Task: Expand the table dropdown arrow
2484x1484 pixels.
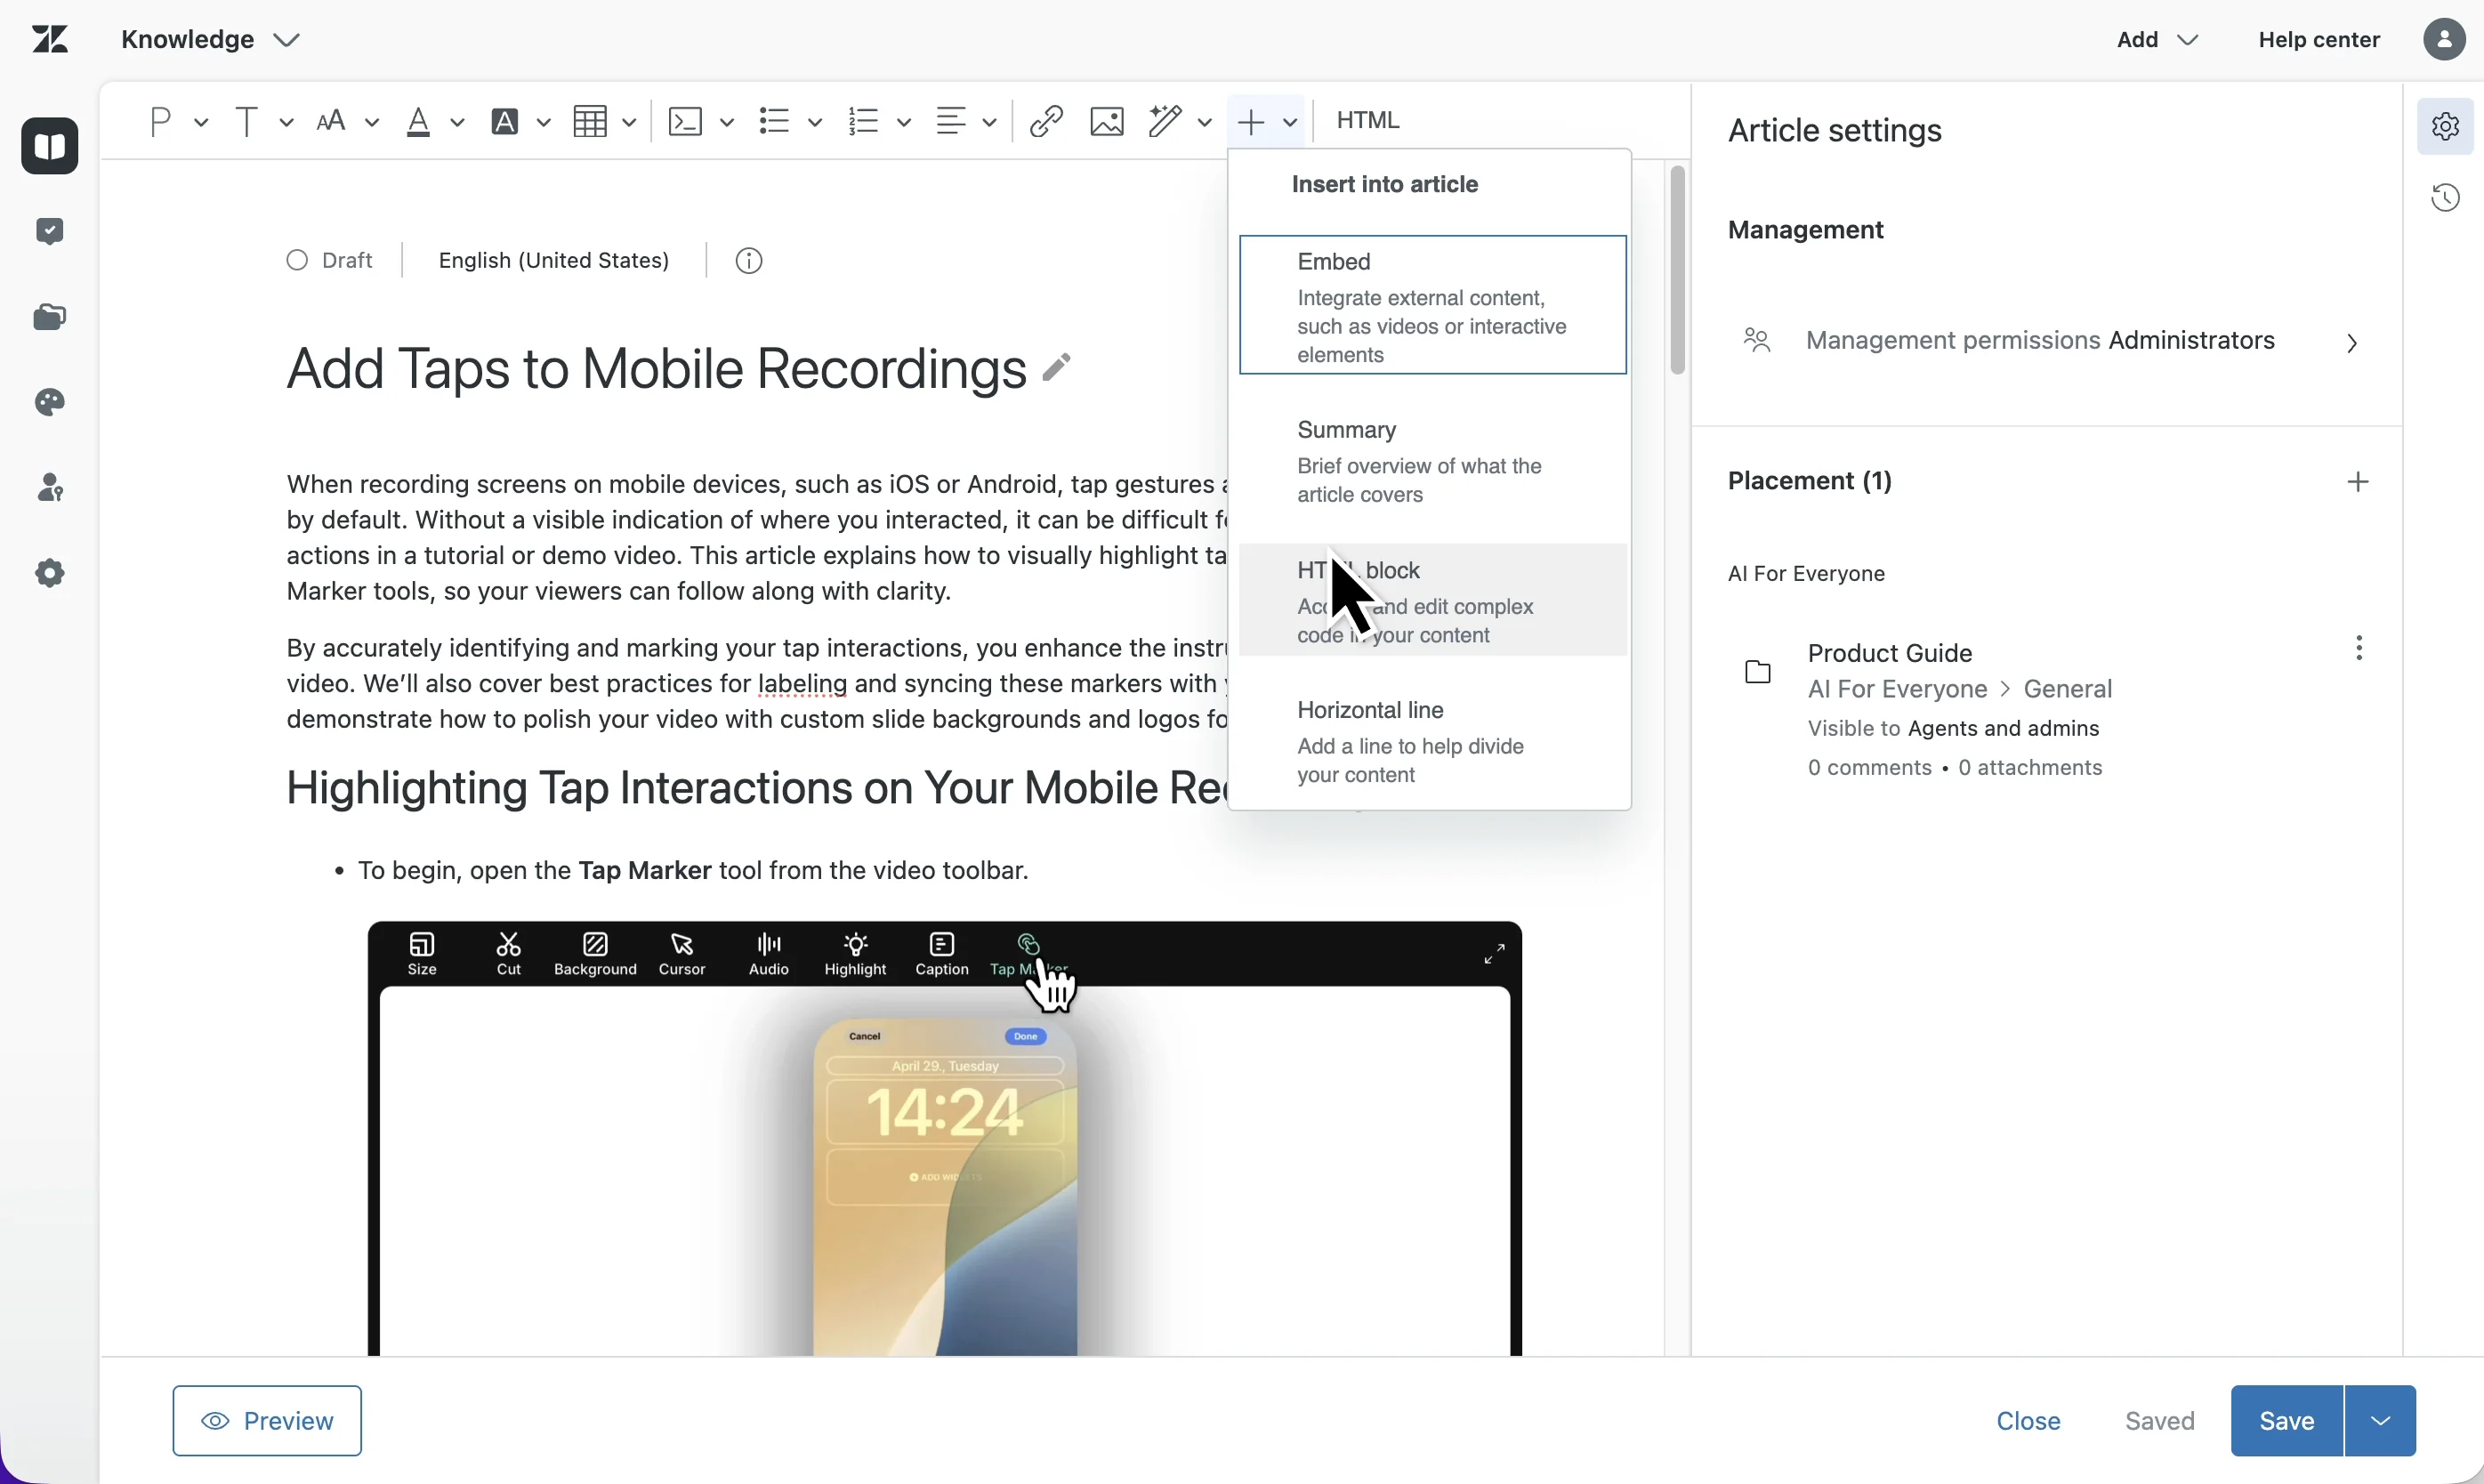Action: pos(629,122)
